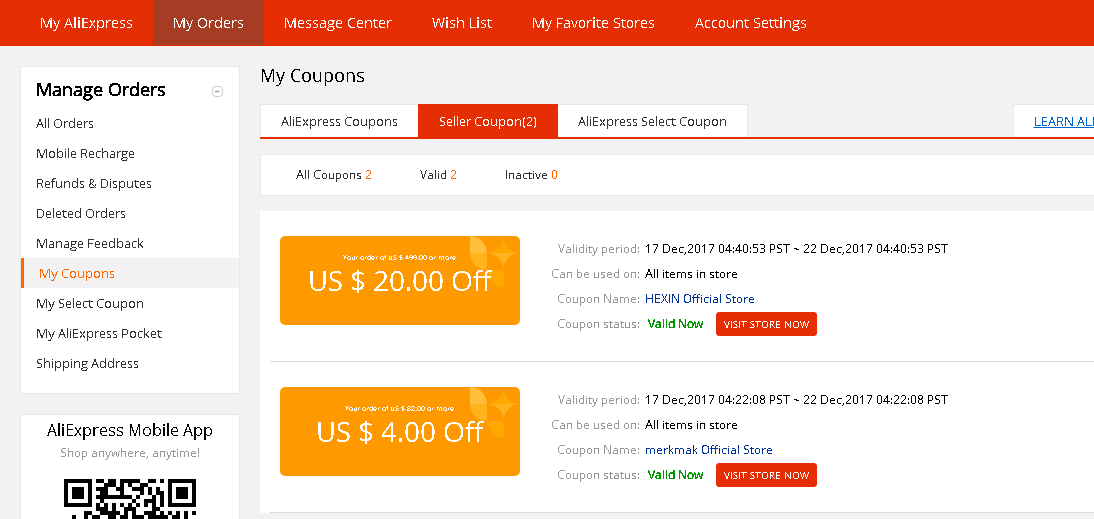Open My AliExpress Pocket

click(99, 334)
